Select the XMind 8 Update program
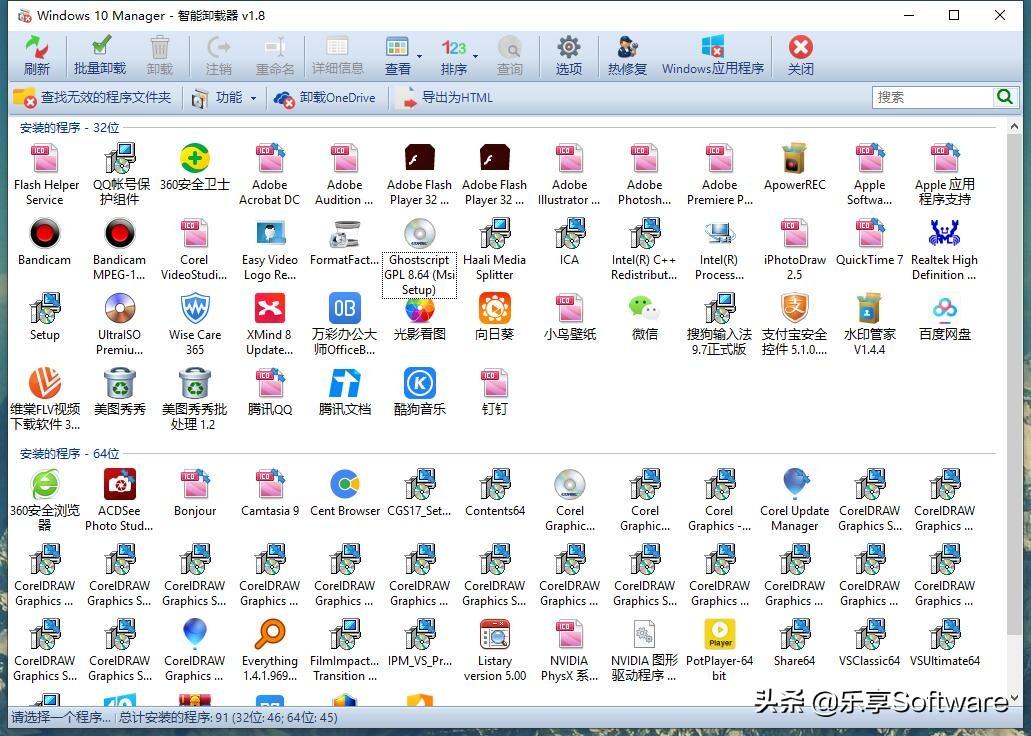The height and width of the screenshot is (736, 1031). [x=270, y=325]
